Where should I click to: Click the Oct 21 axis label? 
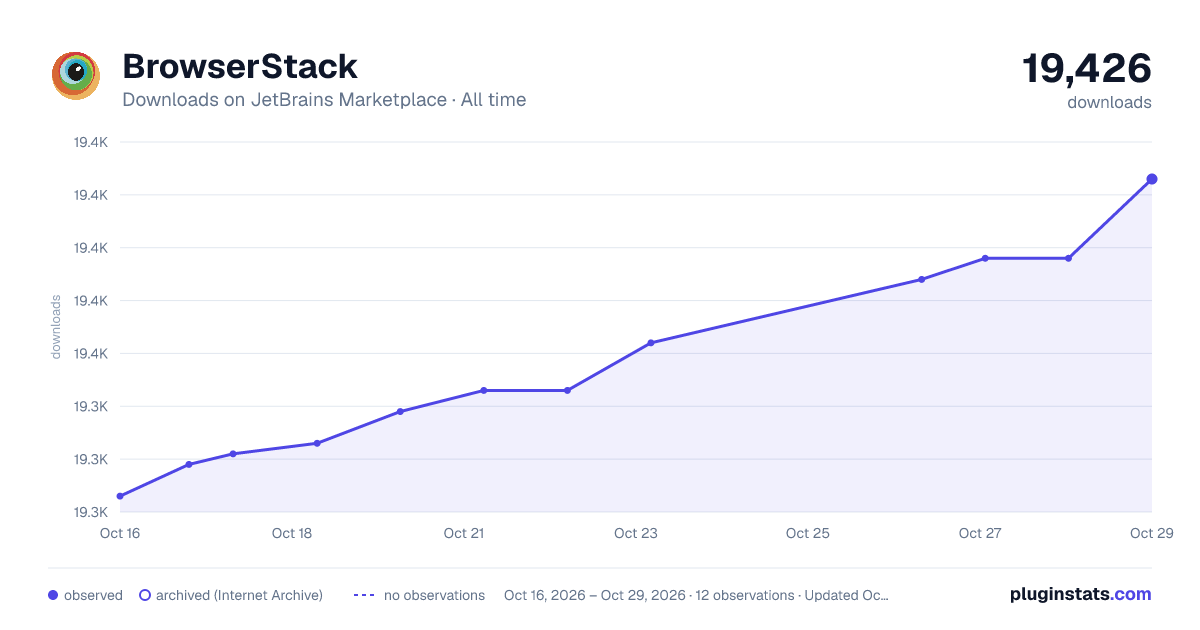pyautogui.click(x=464, y=533)
